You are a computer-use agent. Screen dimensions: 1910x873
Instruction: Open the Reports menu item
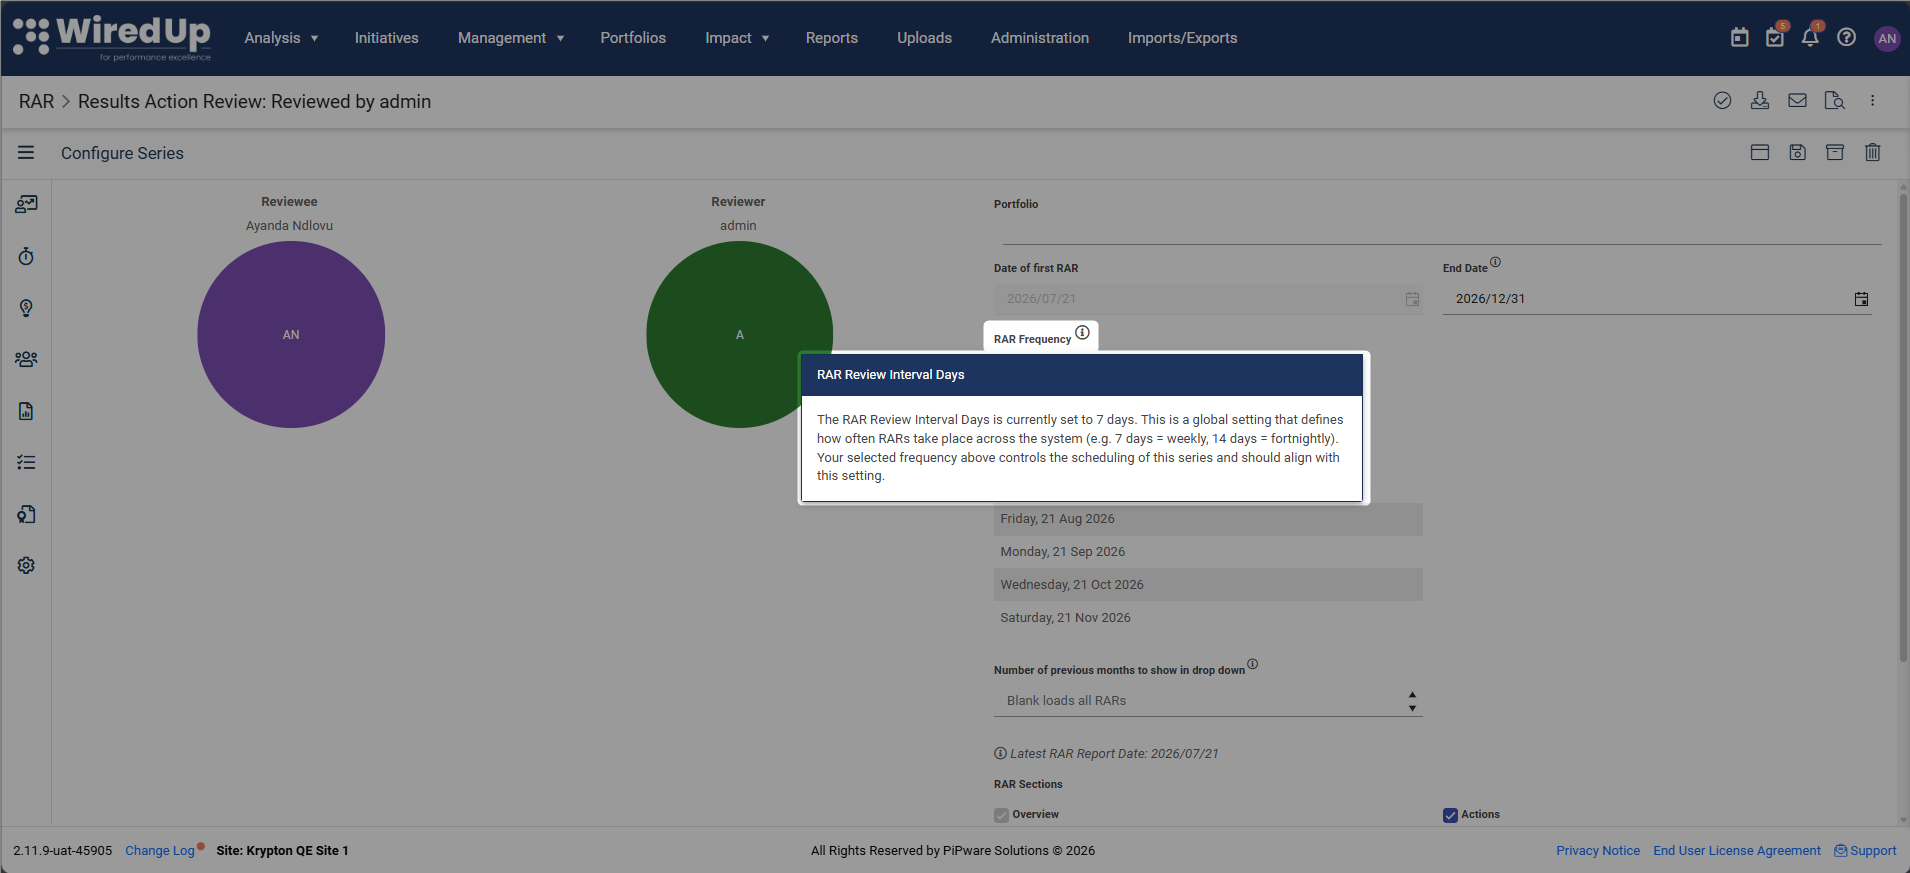click(x=832, y=38)
